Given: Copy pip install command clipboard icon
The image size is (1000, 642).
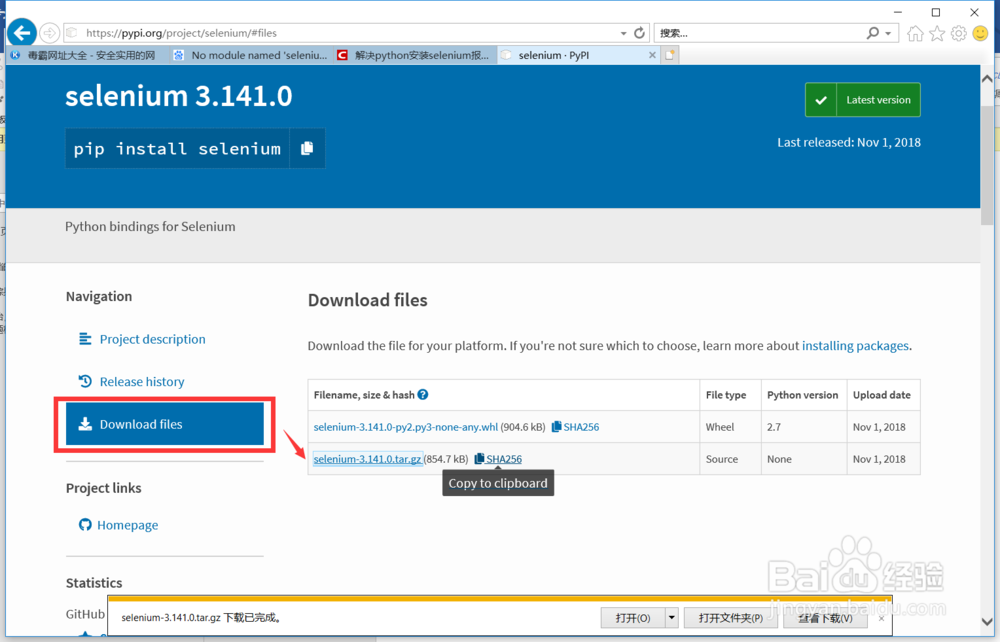Looking at the screenshot, I should click(307, 148).
